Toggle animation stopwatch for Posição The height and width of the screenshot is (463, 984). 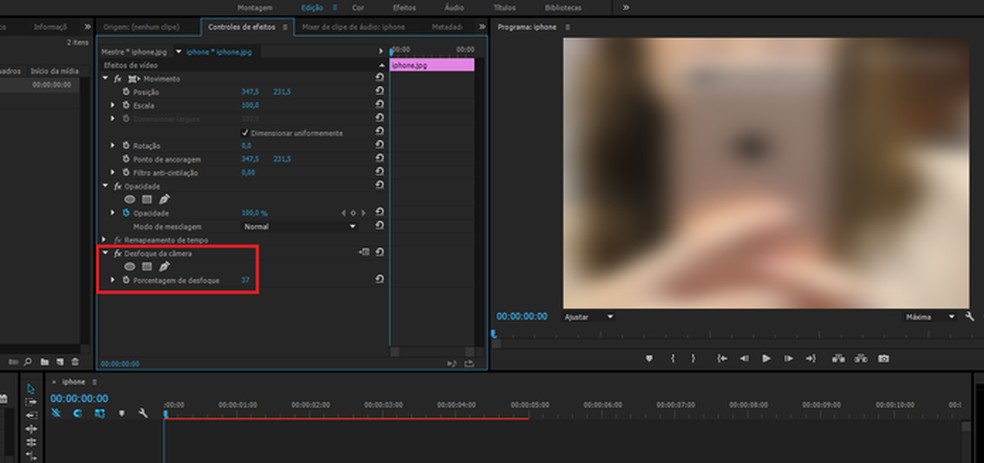[x=126, y=92]
